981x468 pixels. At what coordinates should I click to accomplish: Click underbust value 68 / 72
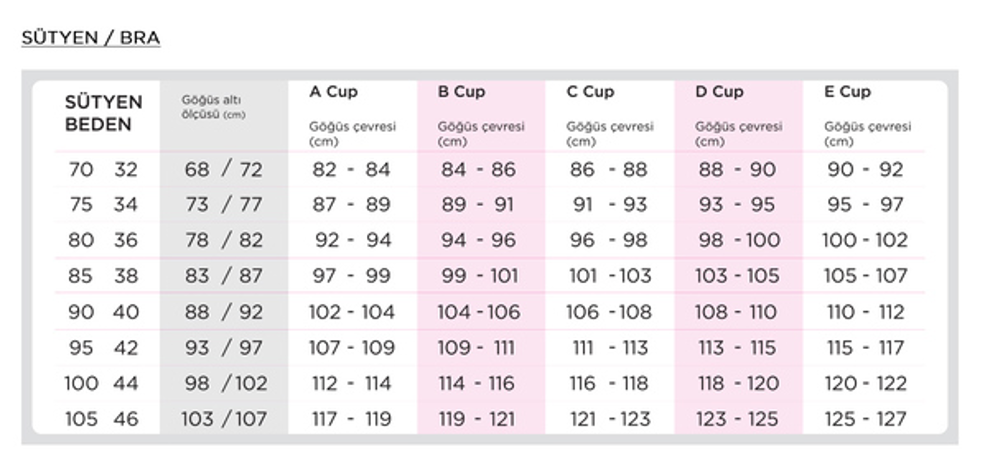[x=223, y=170]
